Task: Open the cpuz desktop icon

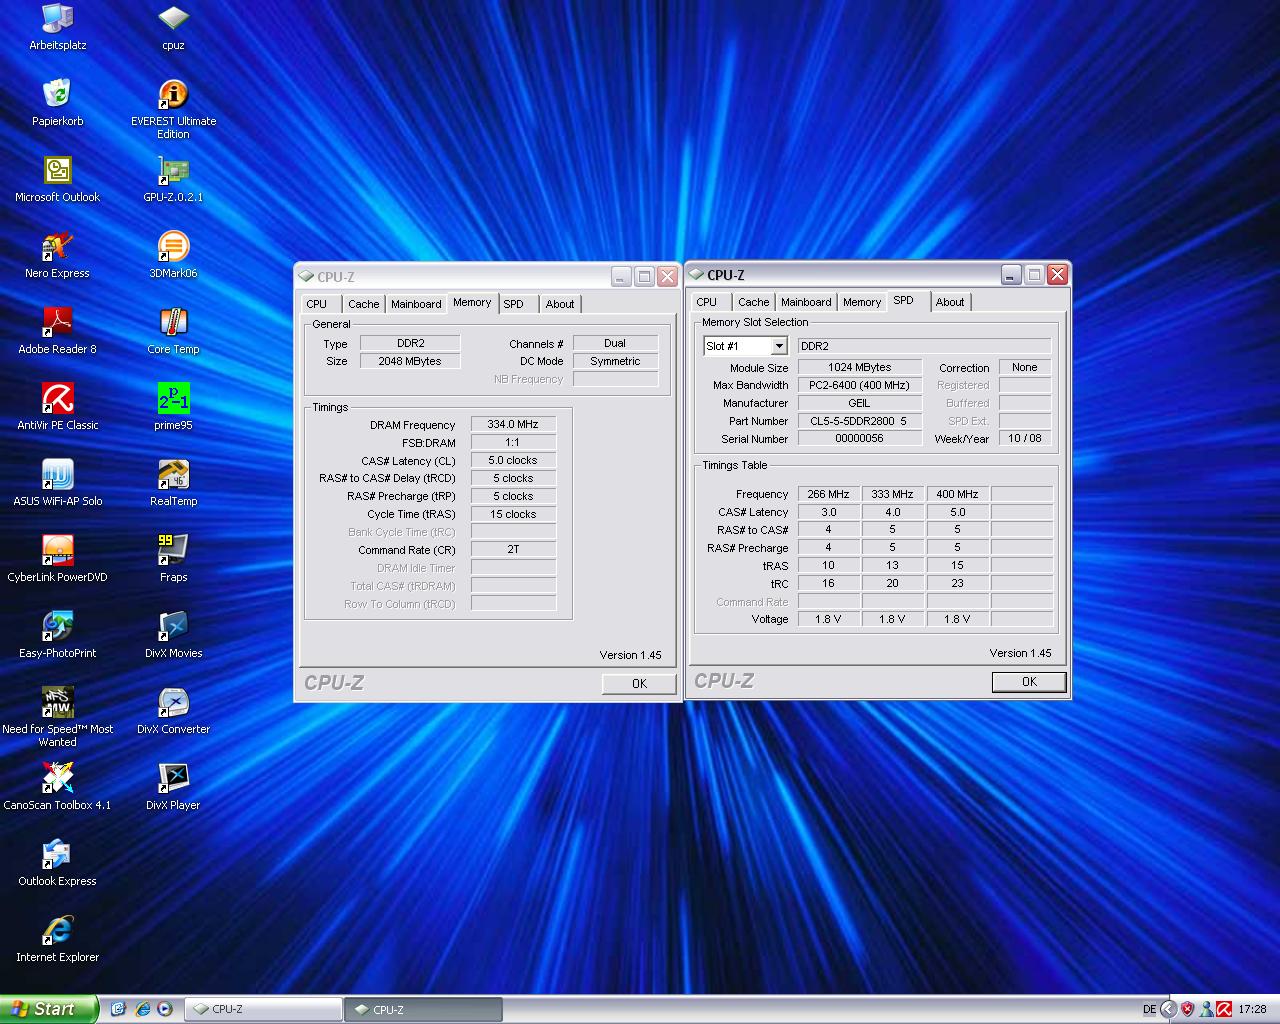Action: [x=173, y=27]
